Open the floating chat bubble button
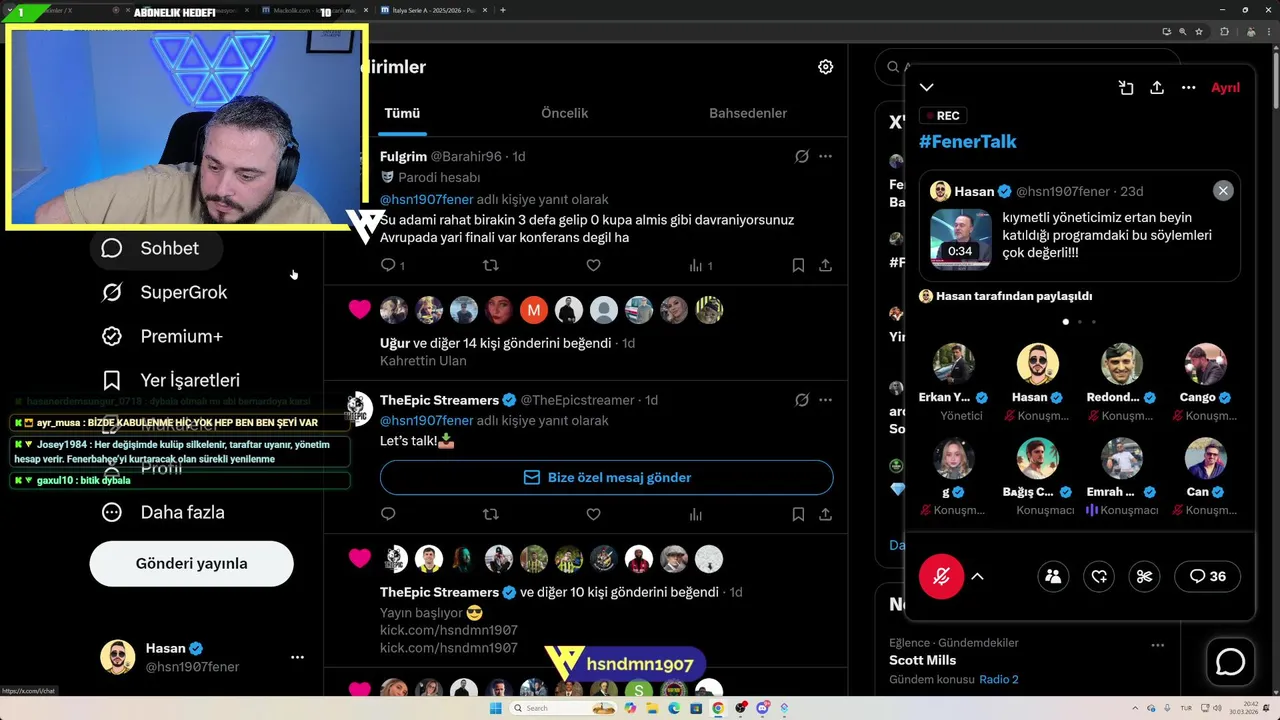The height and width of the screenshot is (720, 1280). pyautogui.click(x=1230, y=662)
